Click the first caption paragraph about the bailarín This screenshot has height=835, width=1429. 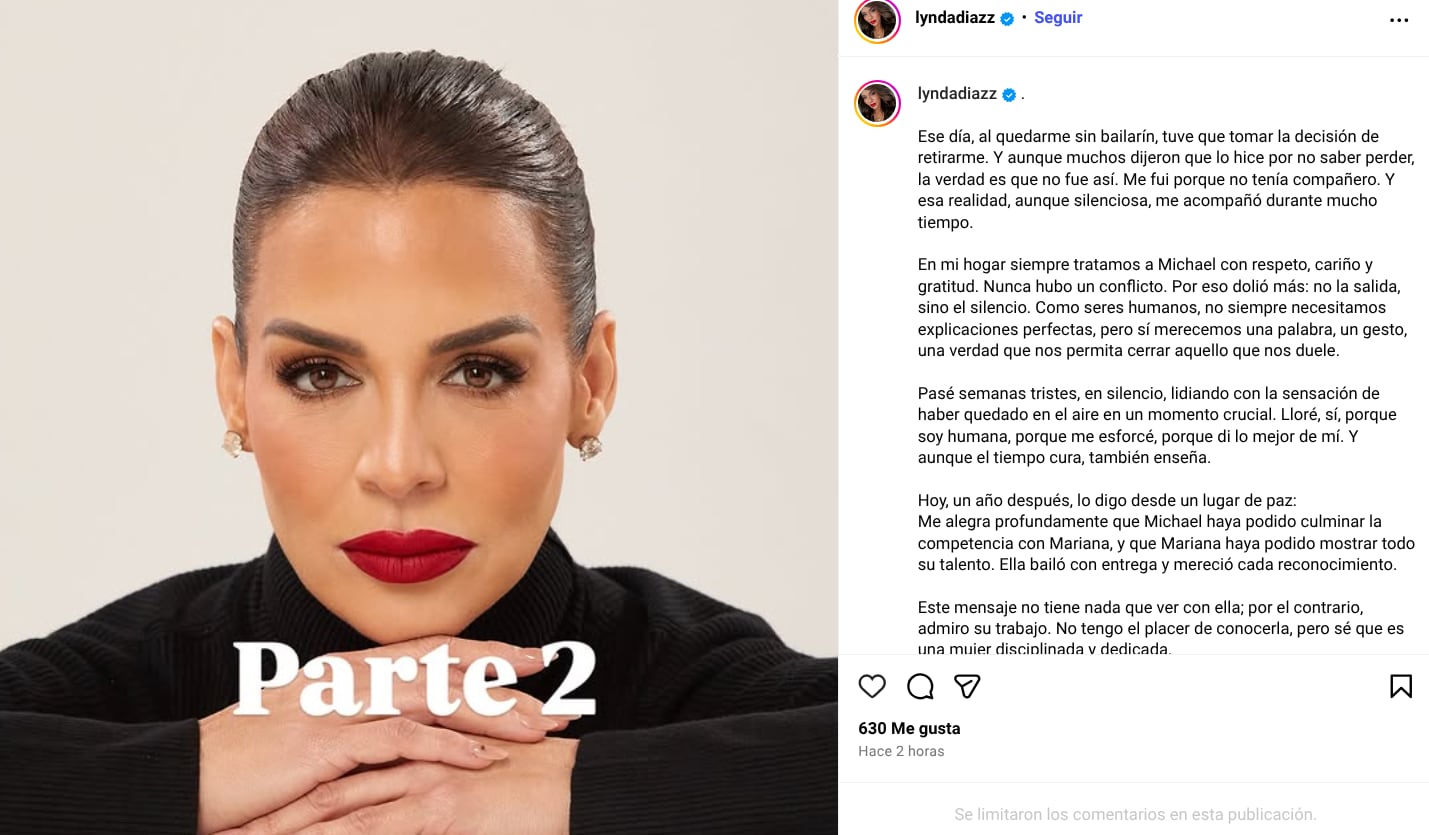[1166, 179]
